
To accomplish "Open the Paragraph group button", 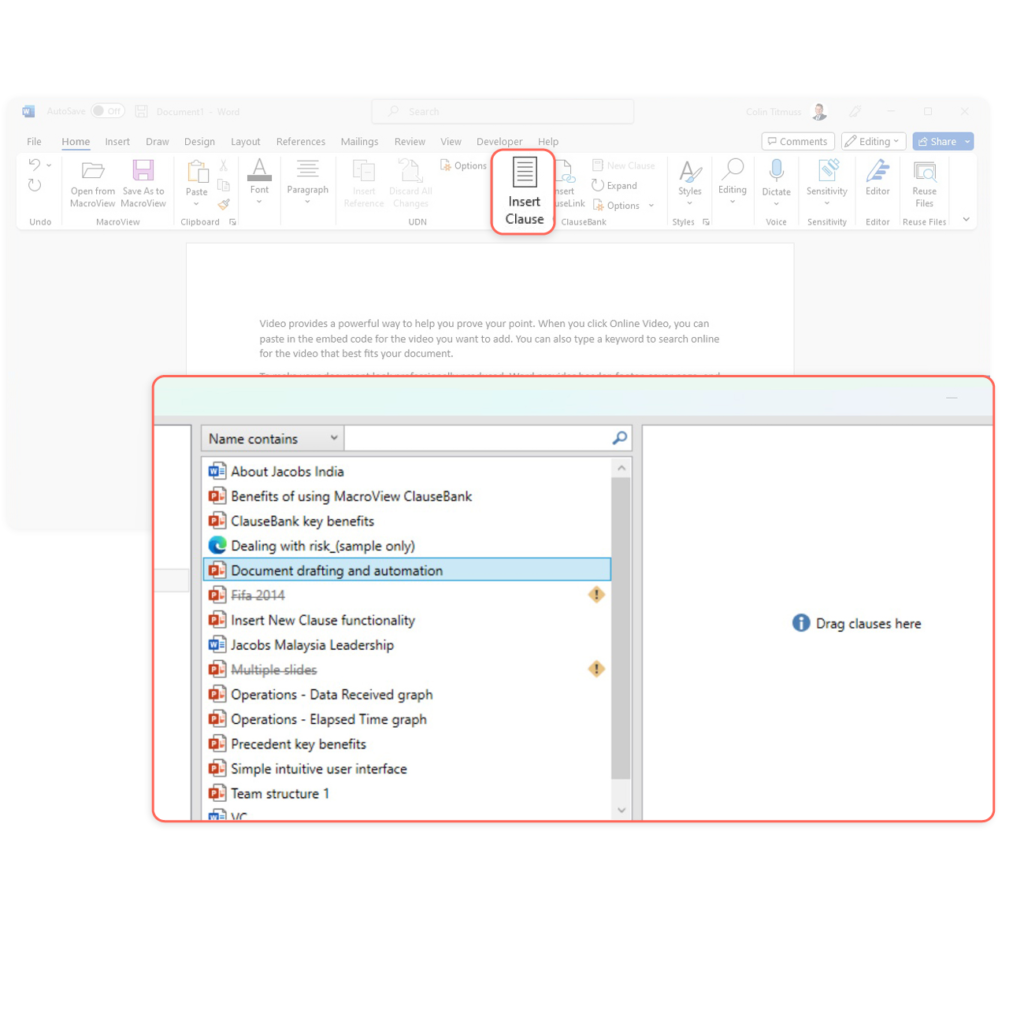I will [308, 181].
